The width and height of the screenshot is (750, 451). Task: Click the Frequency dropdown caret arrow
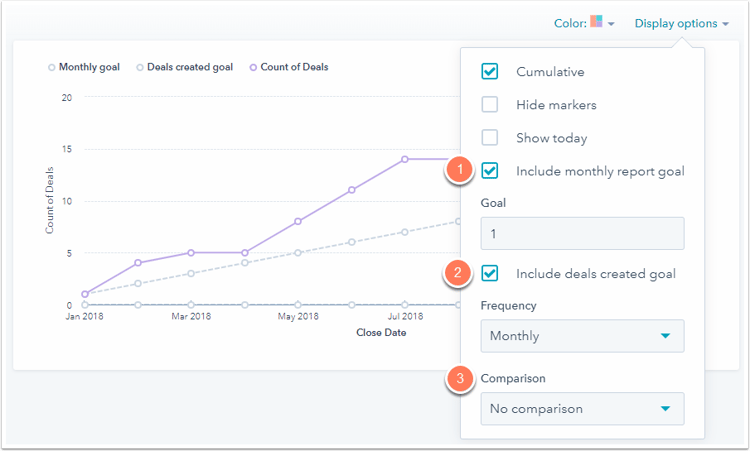[x=665, y=336]
